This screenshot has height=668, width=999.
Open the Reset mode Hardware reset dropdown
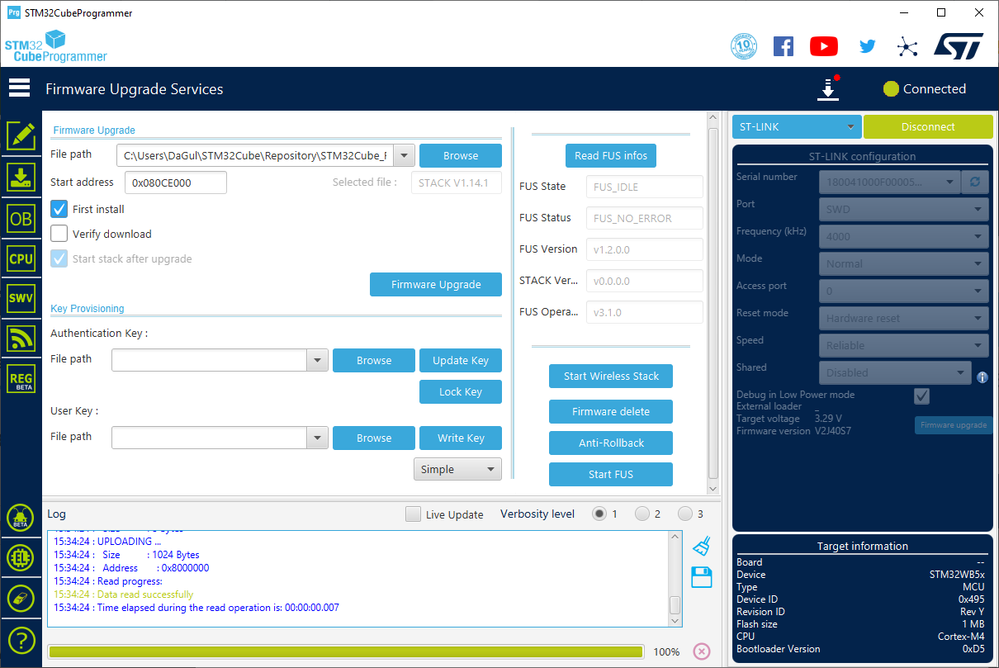[x=903, y=318]
